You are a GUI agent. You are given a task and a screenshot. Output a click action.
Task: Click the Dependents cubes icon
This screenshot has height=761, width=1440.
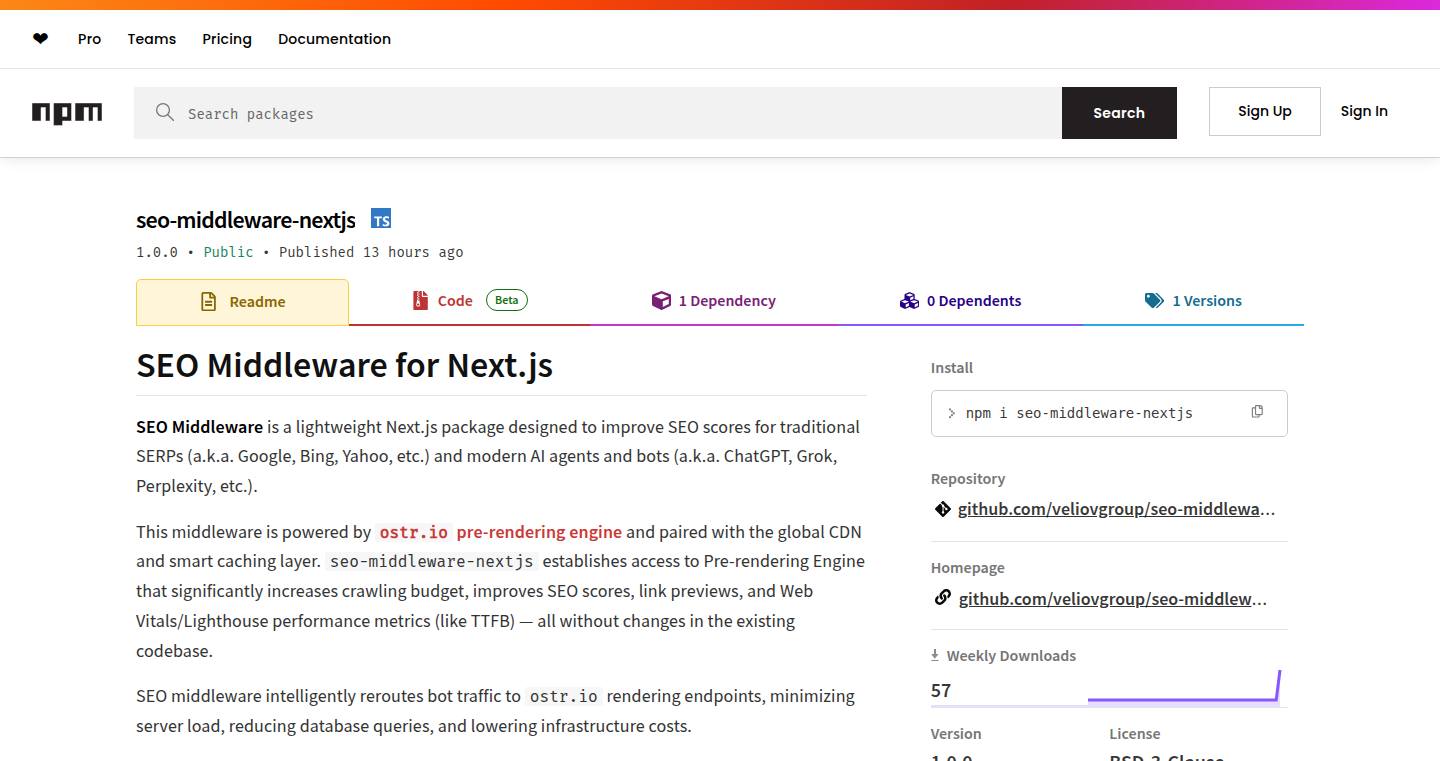909,300
